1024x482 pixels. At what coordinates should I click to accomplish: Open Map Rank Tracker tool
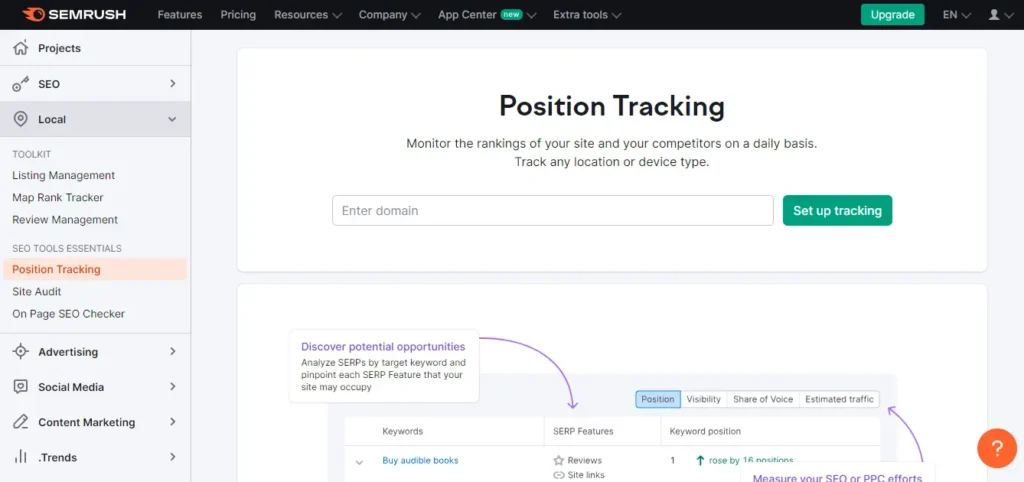57,197
